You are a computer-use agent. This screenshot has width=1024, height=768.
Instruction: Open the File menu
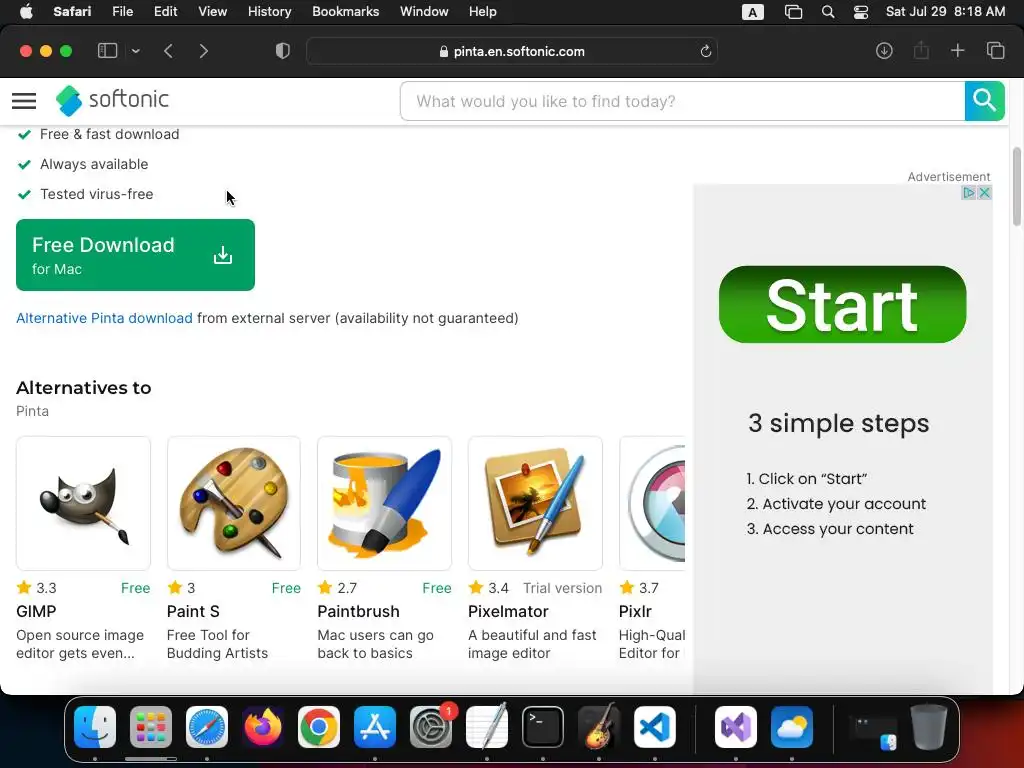(x=122, y=12)
